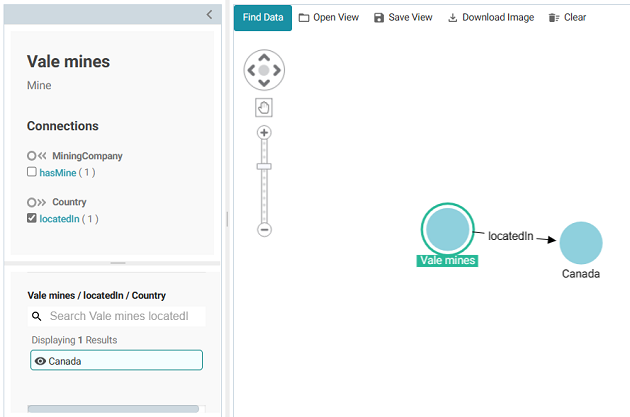
Task: Click Save View in the toolbar
Action: pyautogui.click(x=403, y=18)
